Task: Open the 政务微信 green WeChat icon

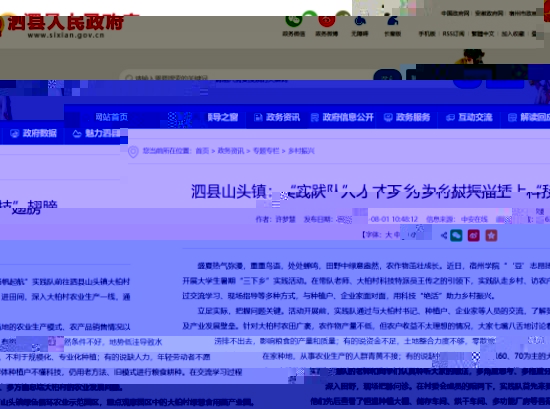Action: coord(294,20)
